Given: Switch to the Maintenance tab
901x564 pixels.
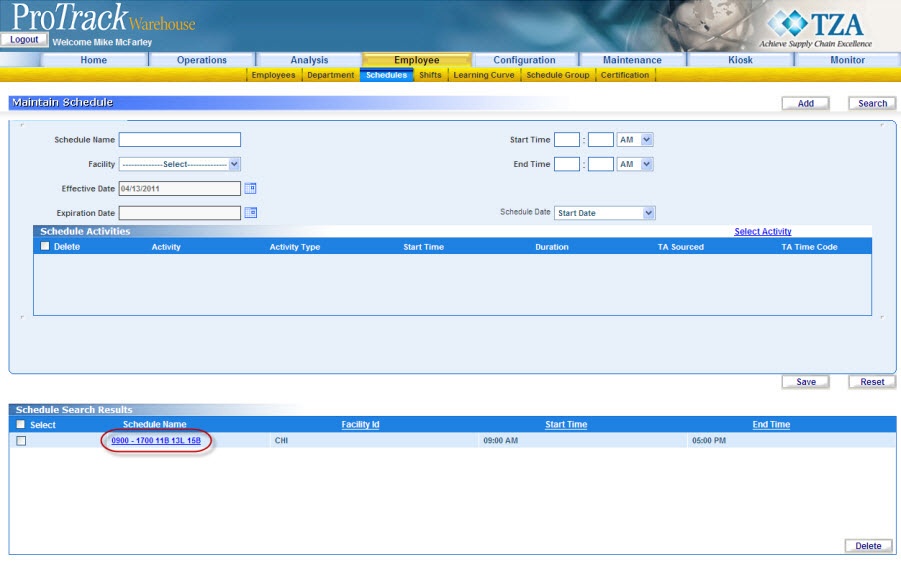Looking at the screenshot, I should [x=632, y=60].
